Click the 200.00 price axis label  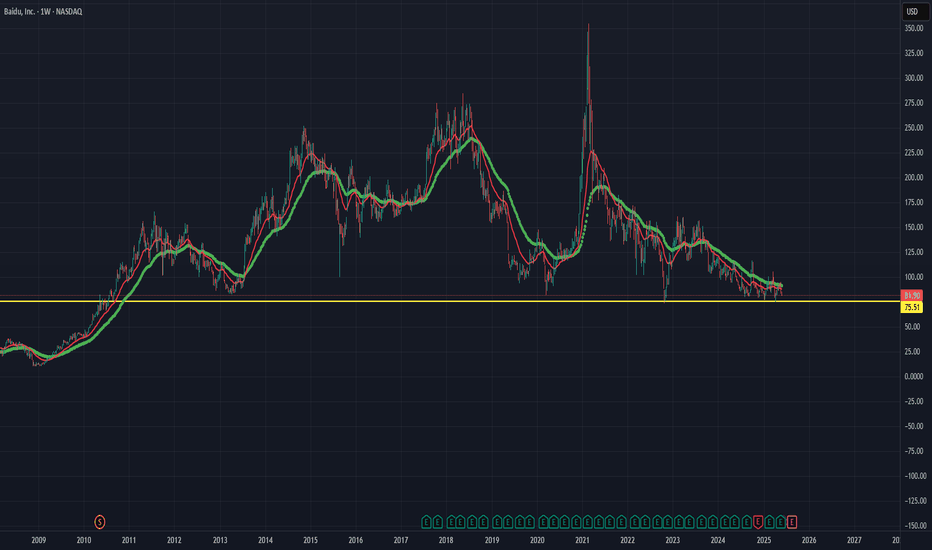click(x=914, y=178)
